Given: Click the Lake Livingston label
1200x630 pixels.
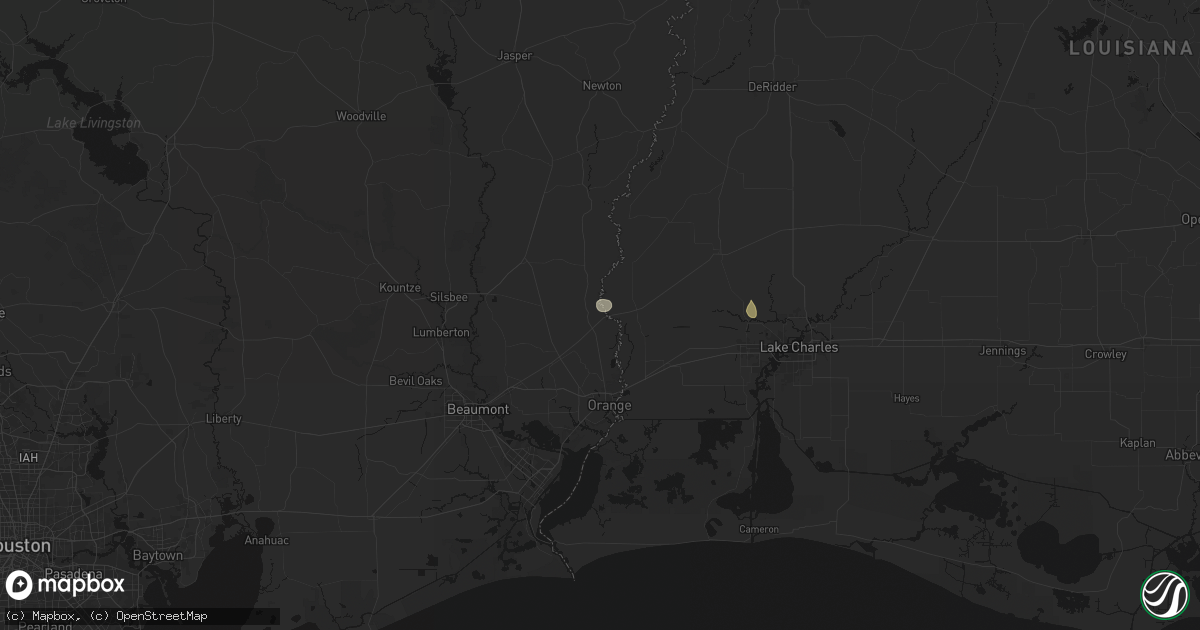Looking at the screenshot, I should pos(94,123).
